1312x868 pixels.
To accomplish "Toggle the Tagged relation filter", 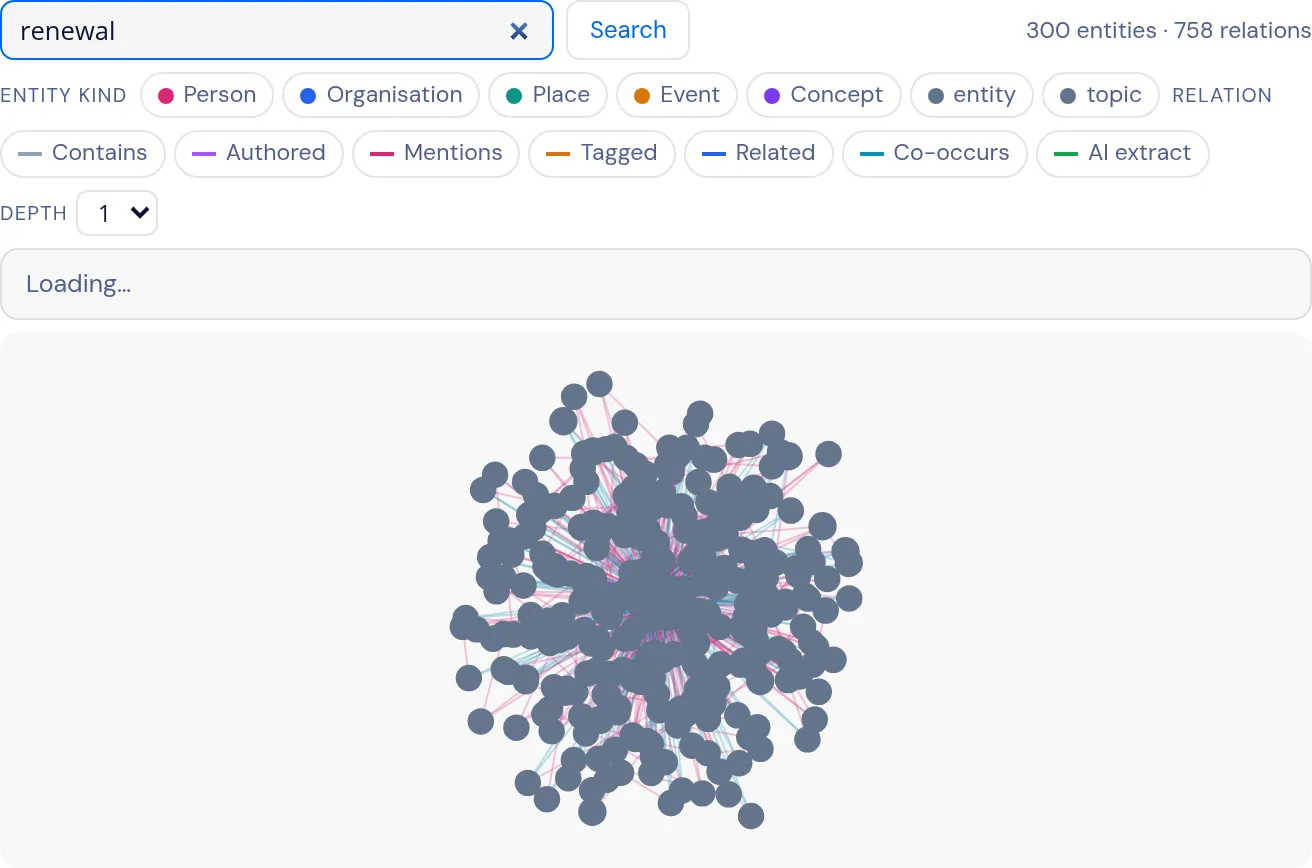I will pos(602,153).
